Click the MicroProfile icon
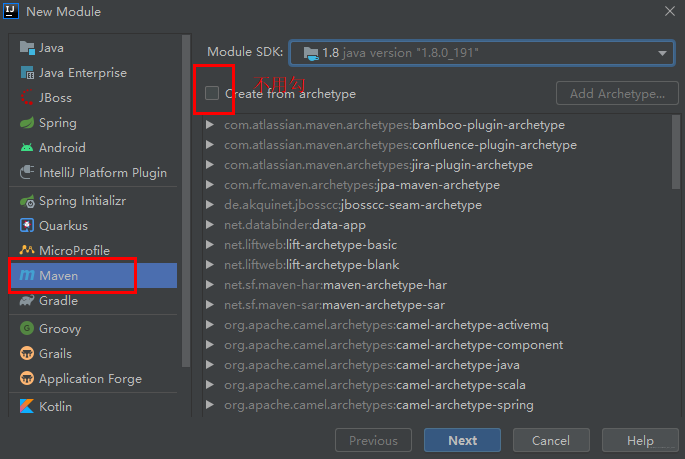 click(x=27, y=250)
